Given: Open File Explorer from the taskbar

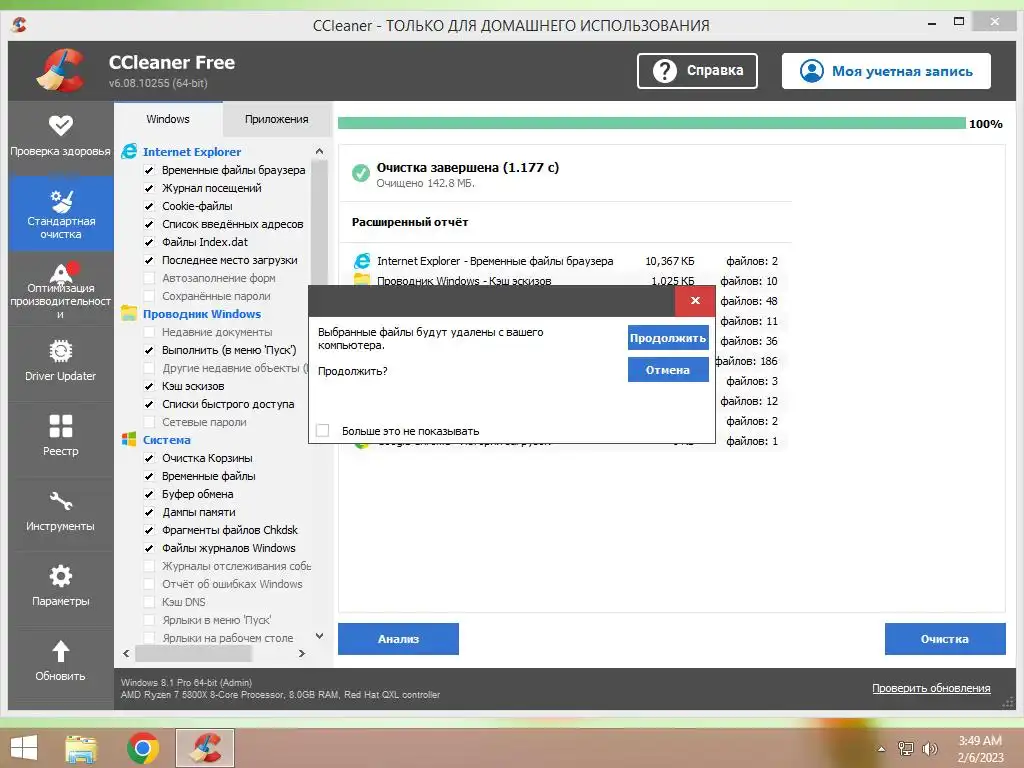Looking at the screenshot, I should click(81, 748).
